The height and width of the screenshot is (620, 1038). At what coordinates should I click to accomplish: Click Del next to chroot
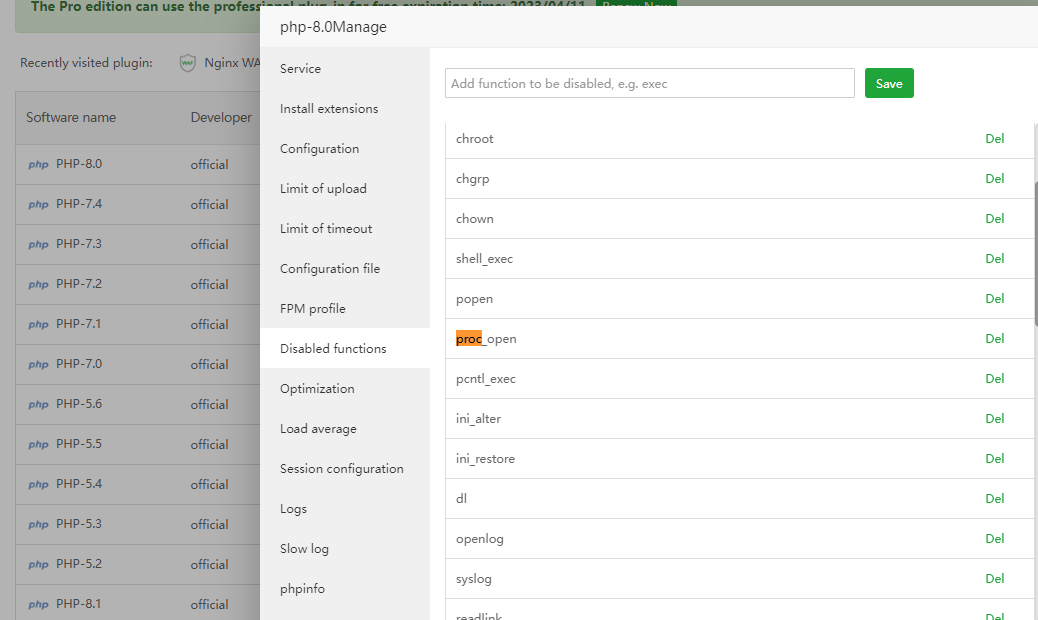(x=994, y=139)
